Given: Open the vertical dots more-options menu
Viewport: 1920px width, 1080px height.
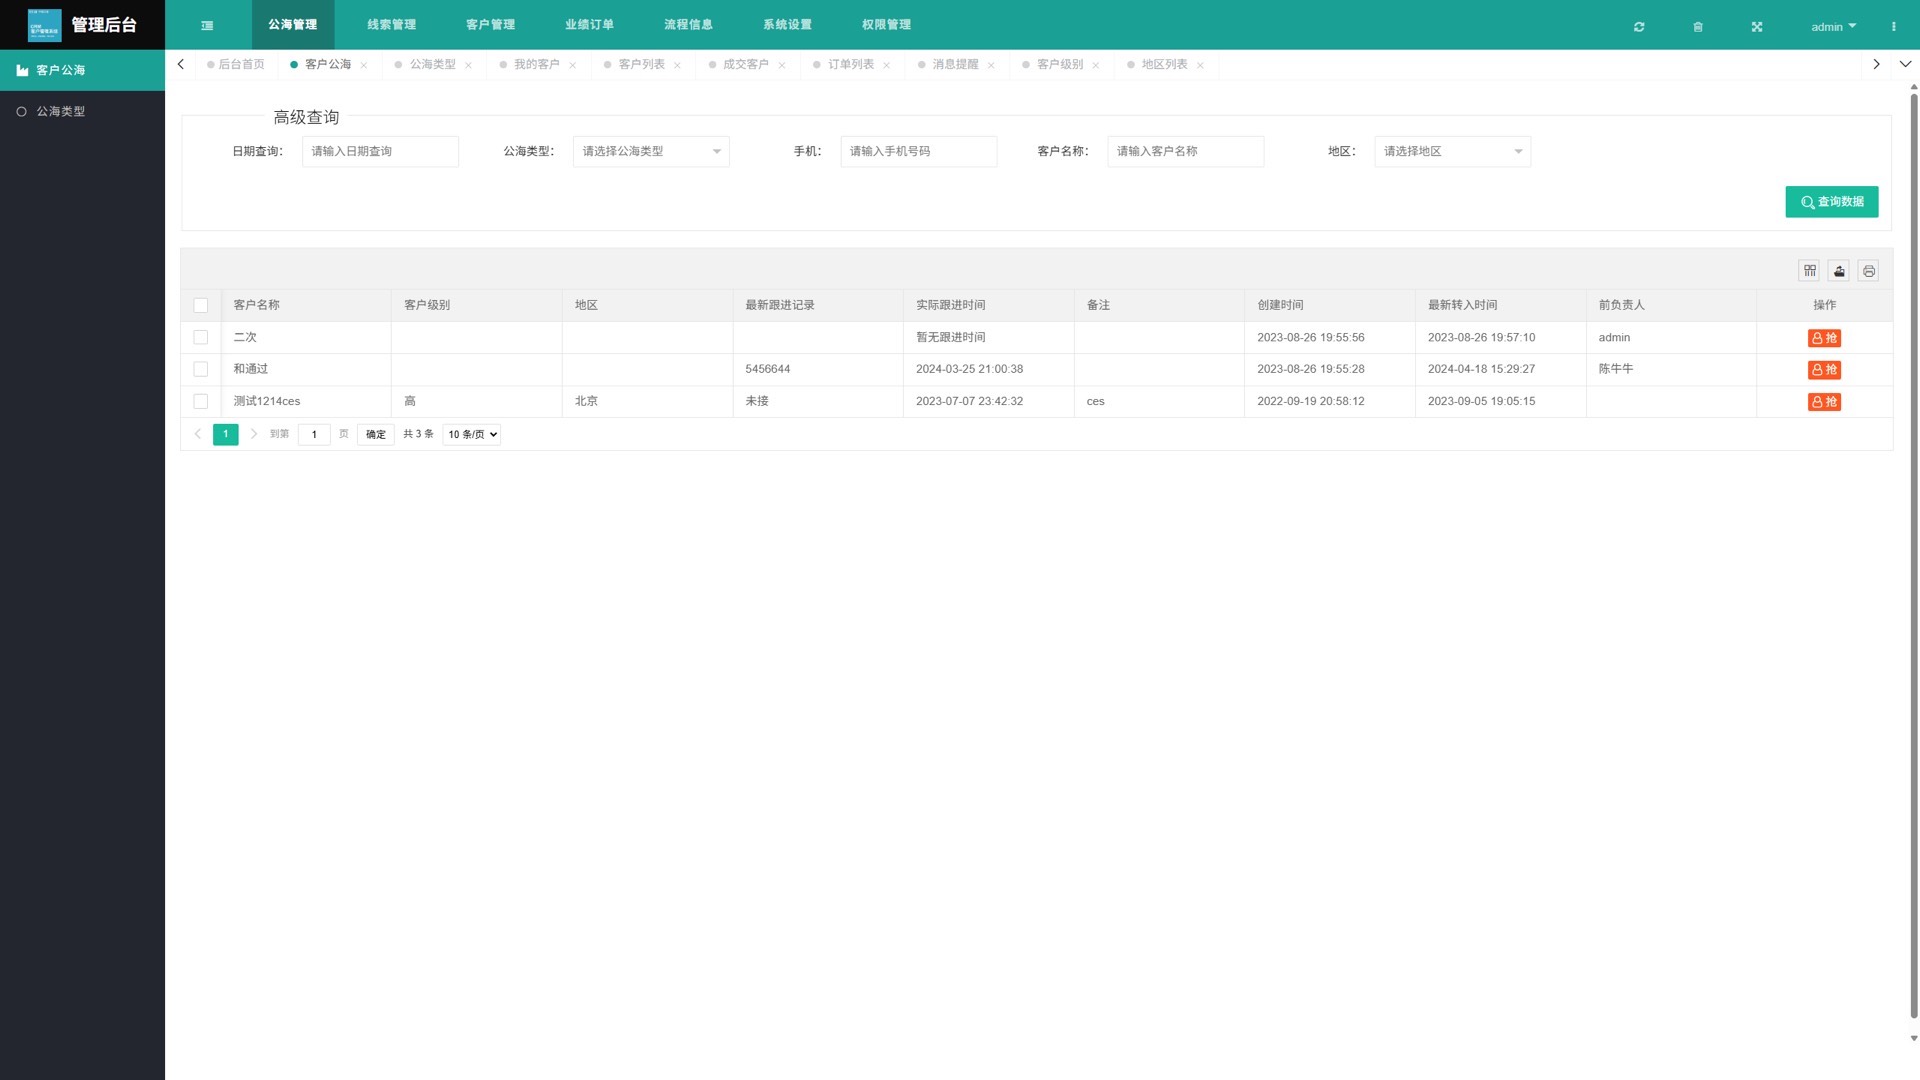Looking at the screenshot, I should pyautogui.click(x=1893, y=27).
